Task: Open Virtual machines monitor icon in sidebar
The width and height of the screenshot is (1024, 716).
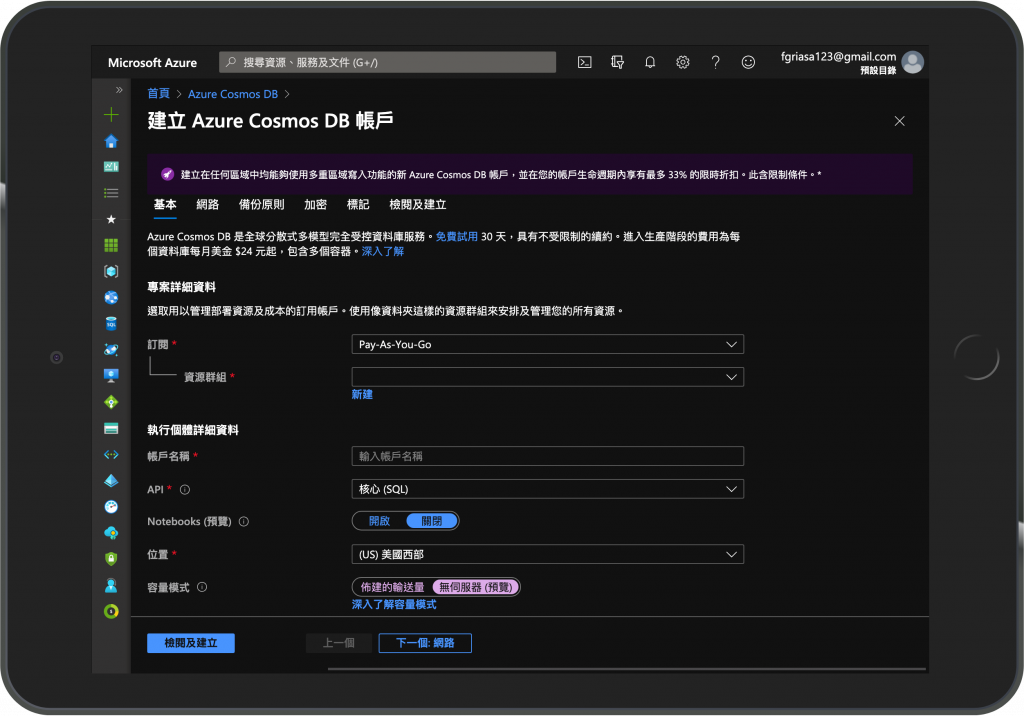Action: 111,376
